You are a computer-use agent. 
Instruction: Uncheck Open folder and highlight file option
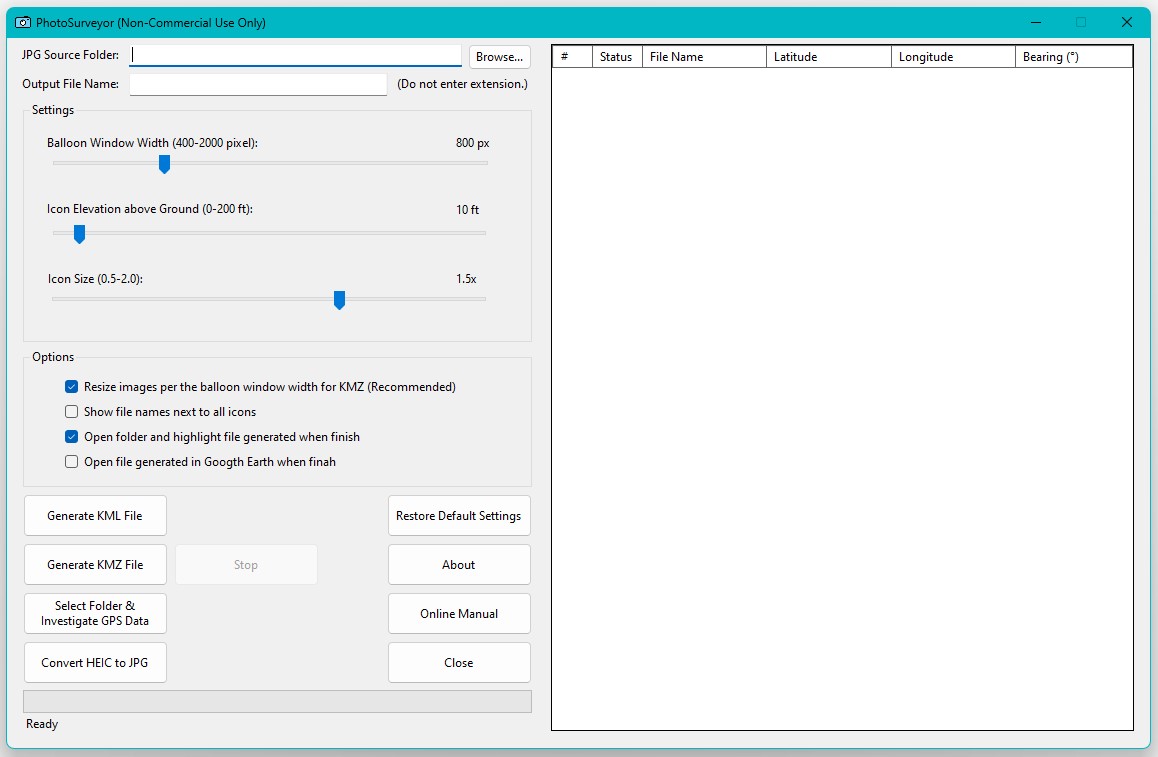(71, 437)
